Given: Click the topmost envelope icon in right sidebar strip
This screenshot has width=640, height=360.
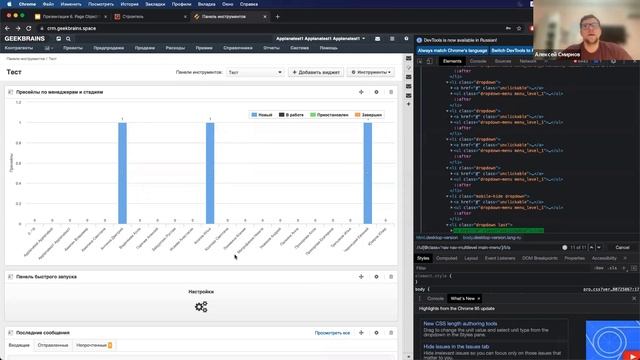Looking at the screenshot, I should click(409, 58).
